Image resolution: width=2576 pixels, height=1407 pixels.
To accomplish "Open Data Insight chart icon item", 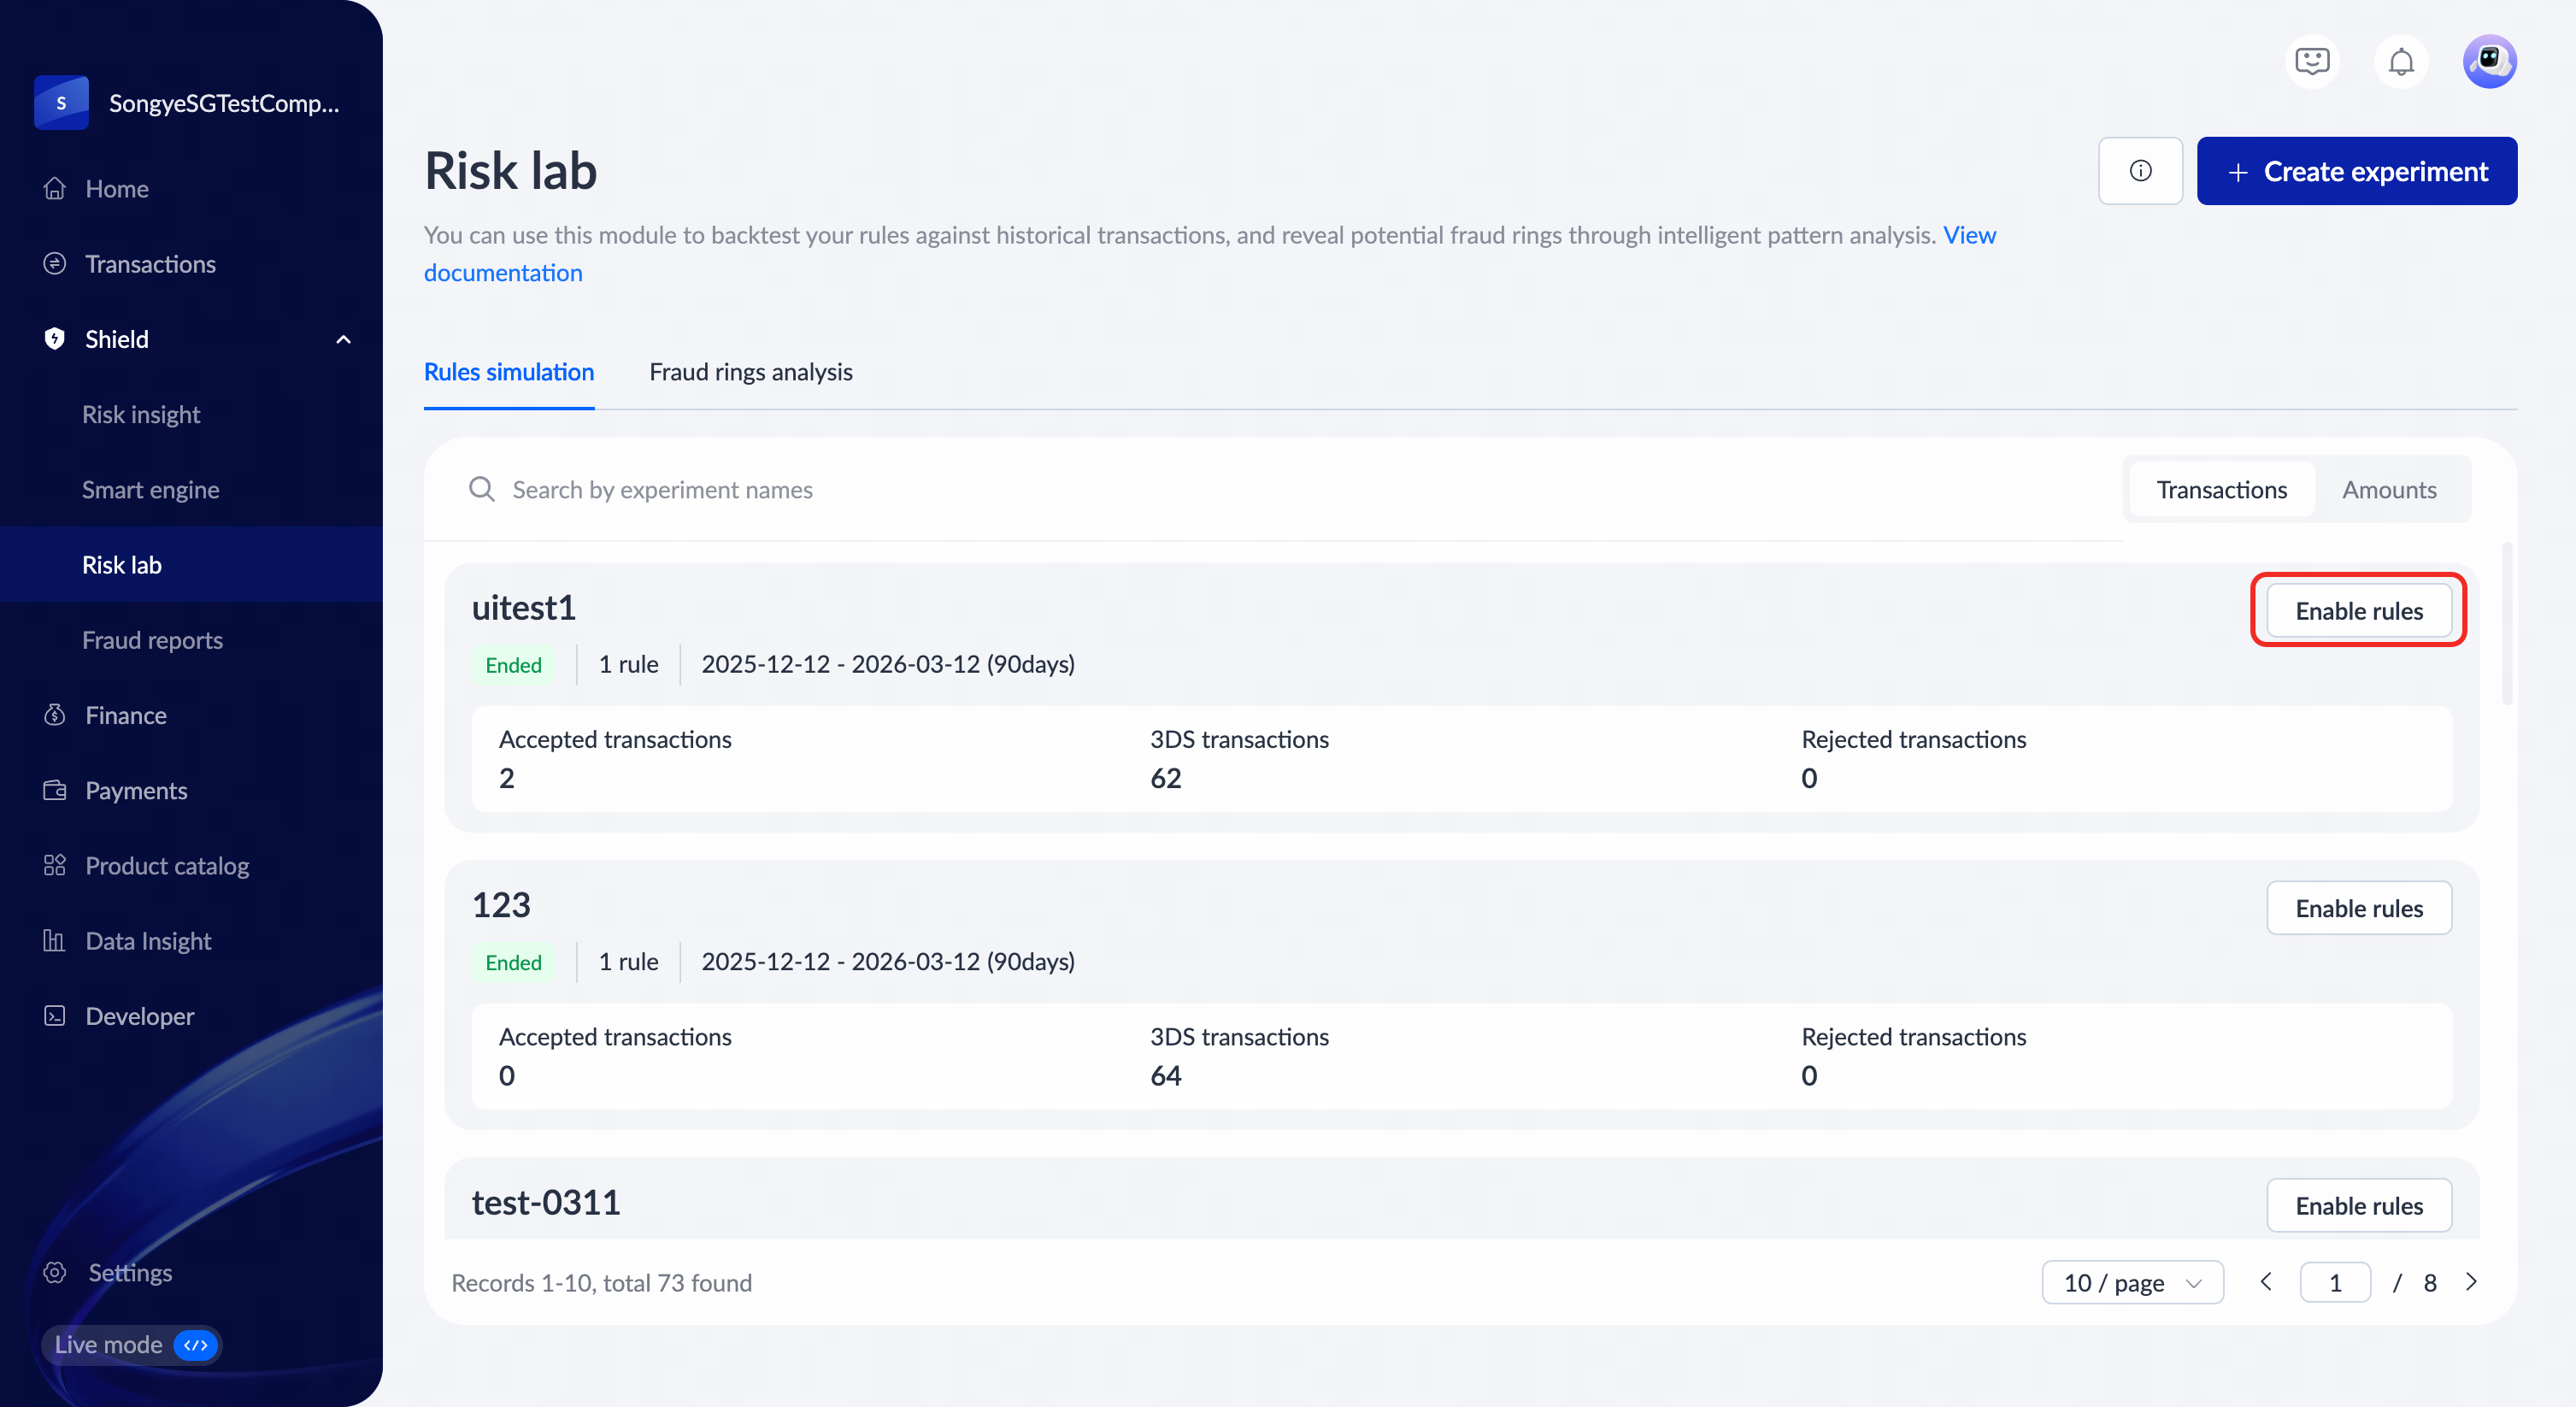I will 55,941.
